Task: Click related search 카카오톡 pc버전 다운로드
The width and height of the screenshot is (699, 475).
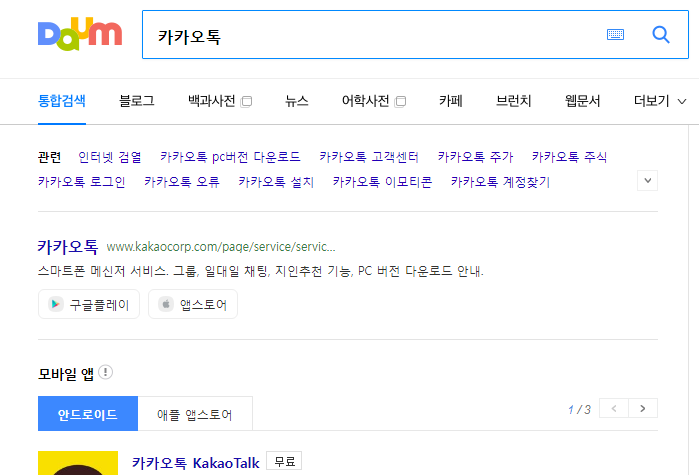Action: [x=230, y=157]
